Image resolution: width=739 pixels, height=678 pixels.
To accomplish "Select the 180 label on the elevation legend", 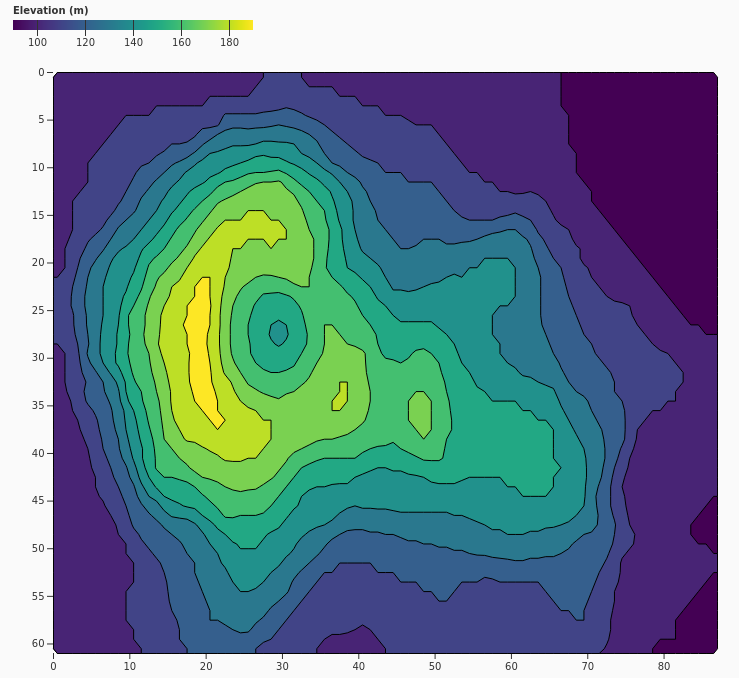I will point(230,42).
